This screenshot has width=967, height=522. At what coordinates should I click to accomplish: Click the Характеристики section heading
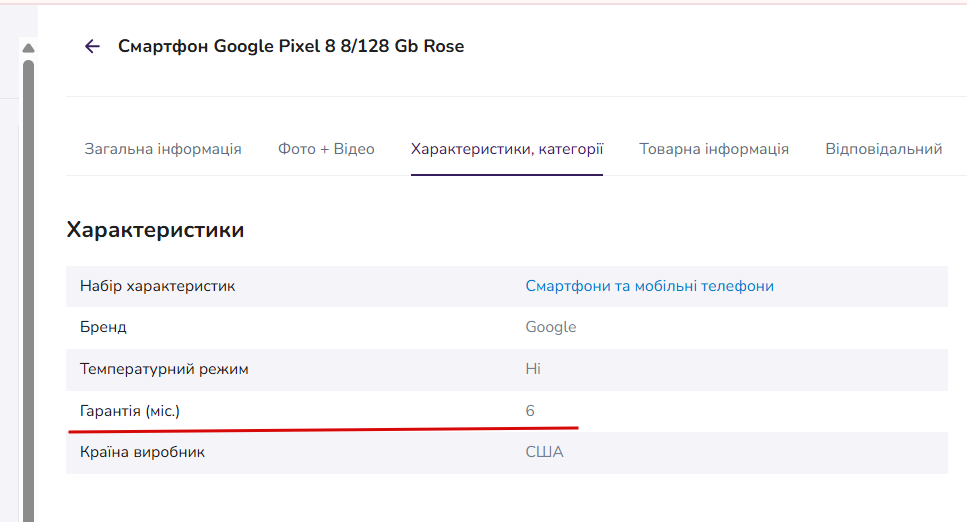[155, 230]
